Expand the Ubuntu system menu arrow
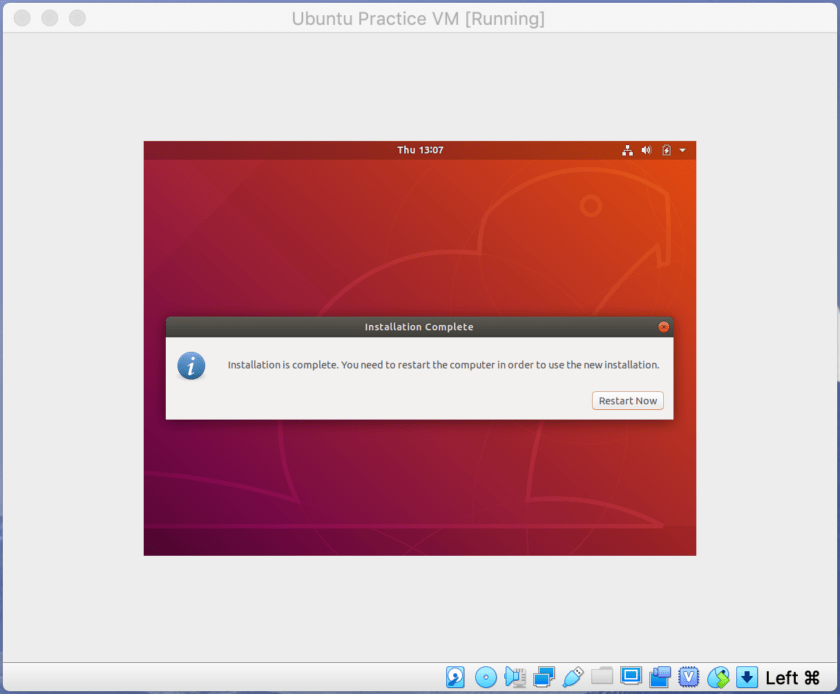This screenshot has height=694, width=840. pos(682,150)
